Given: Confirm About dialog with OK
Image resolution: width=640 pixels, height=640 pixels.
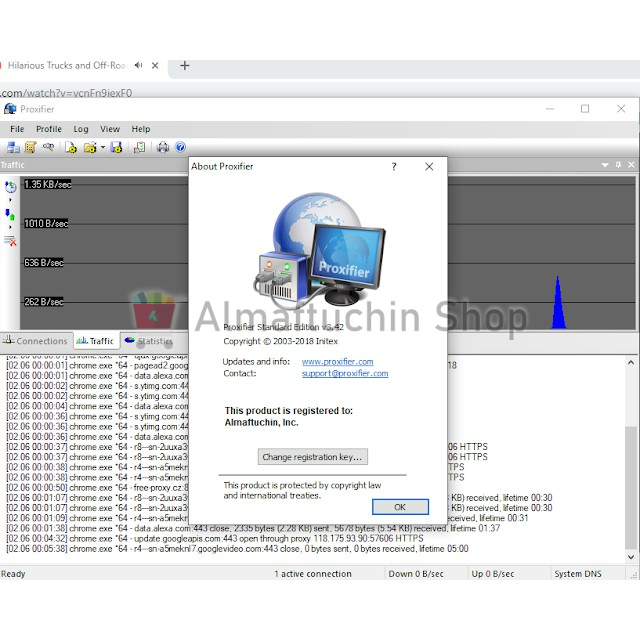Looking at the screenshot, I should click(400, 507).
